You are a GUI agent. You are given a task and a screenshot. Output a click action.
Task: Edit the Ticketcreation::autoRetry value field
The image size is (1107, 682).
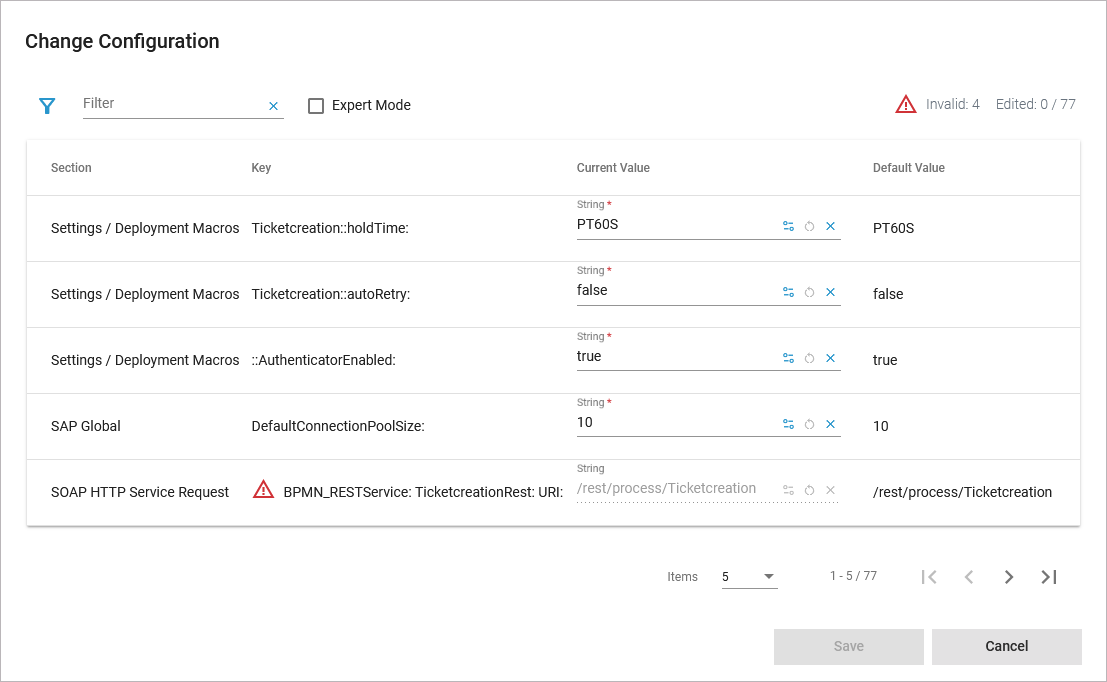click(x=675, y=291)
